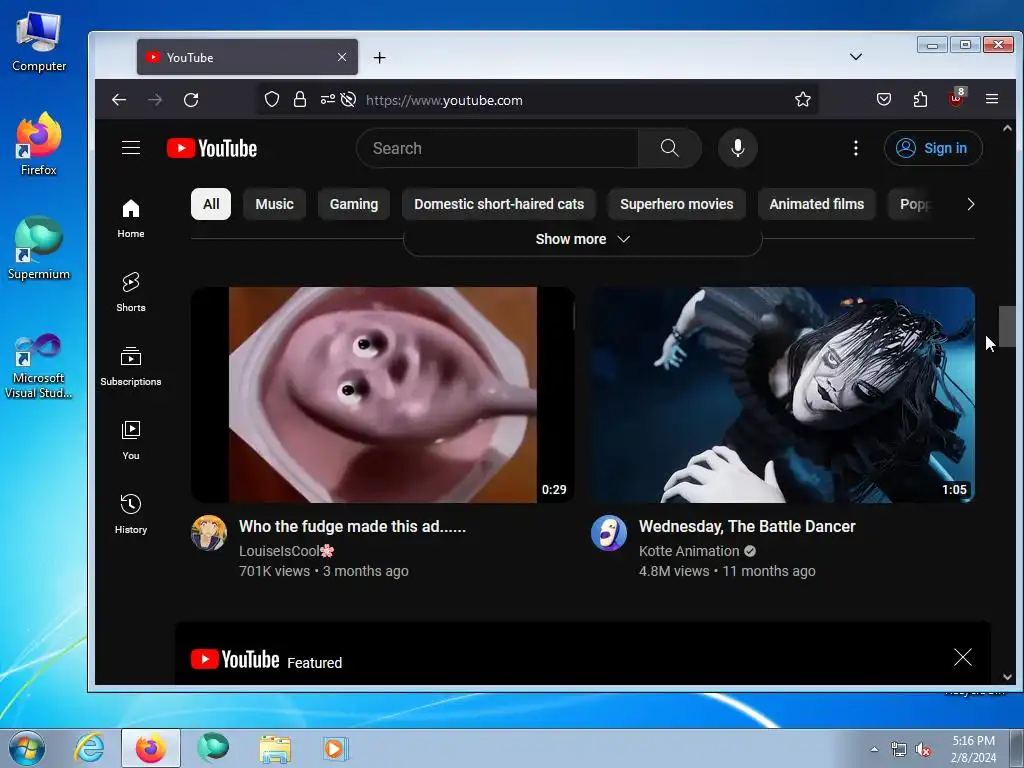
Task: Click the scrollbar down arrow
Action: 1007,677
